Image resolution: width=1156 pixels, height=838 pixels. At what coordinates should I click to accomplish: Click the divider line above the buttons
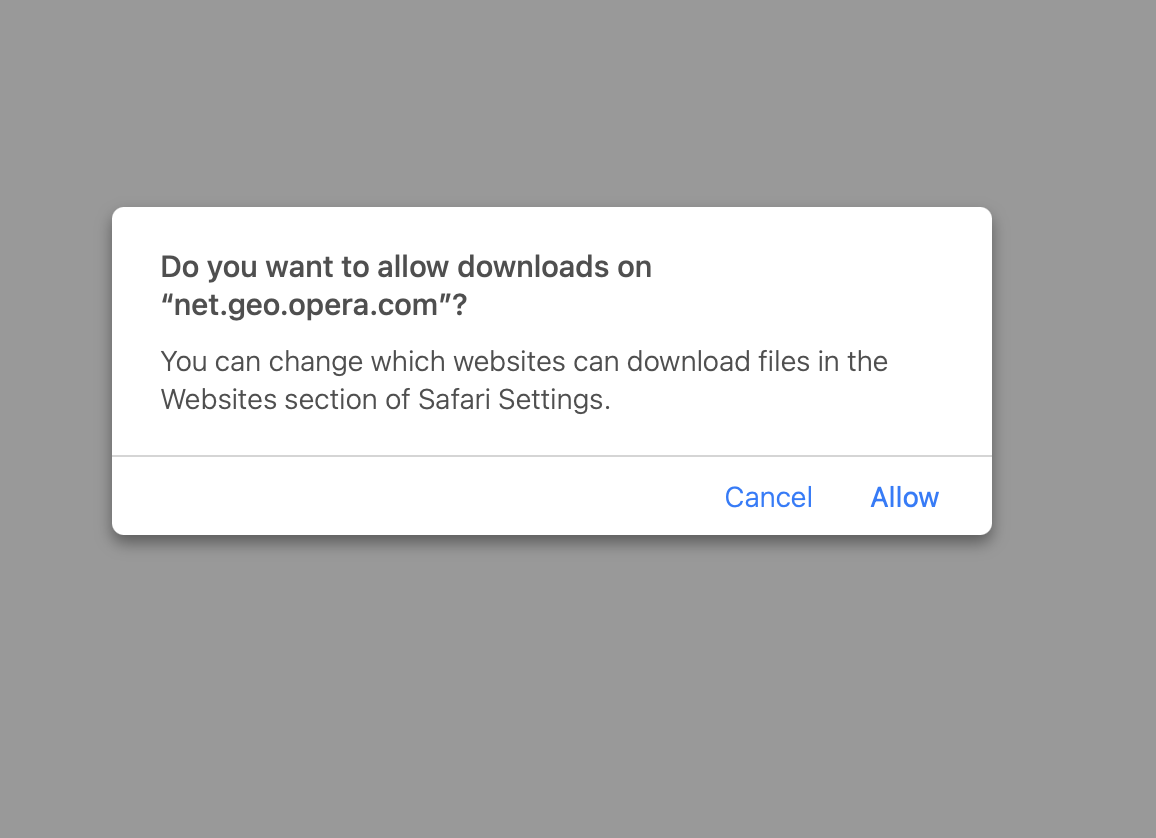tap(551, 455)
